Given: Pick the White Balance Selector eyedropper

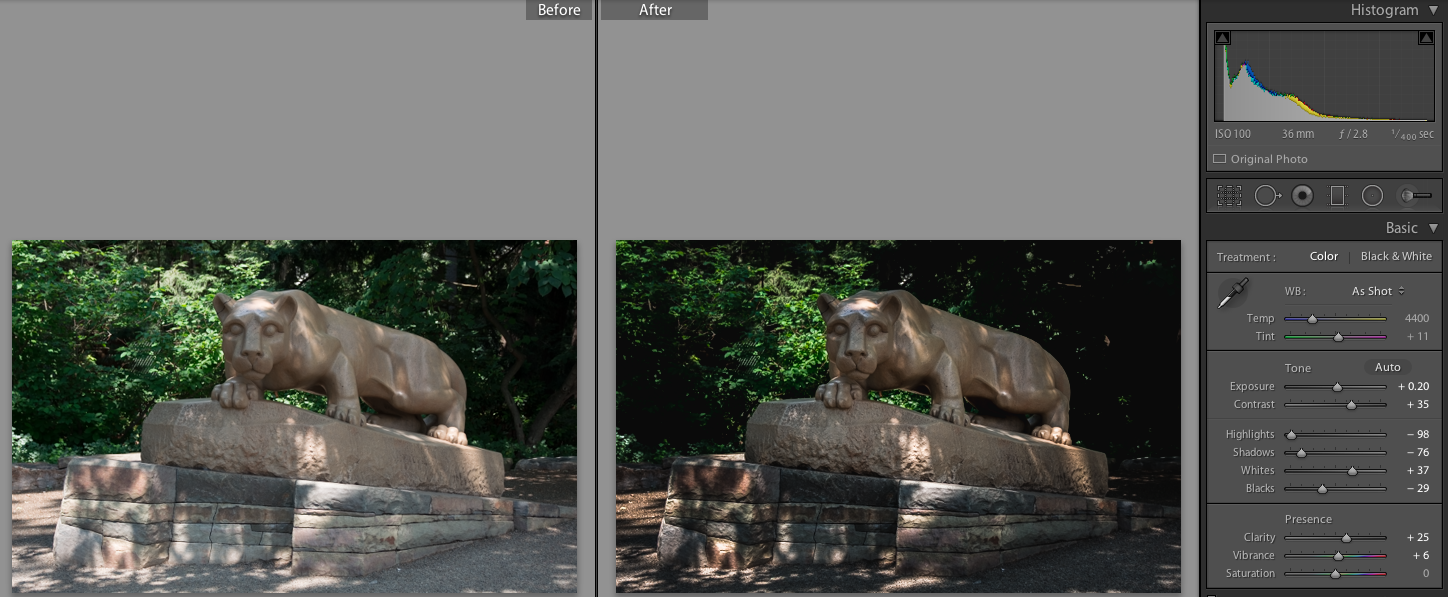Looking at the screenshot, I should click(1231, 295).
